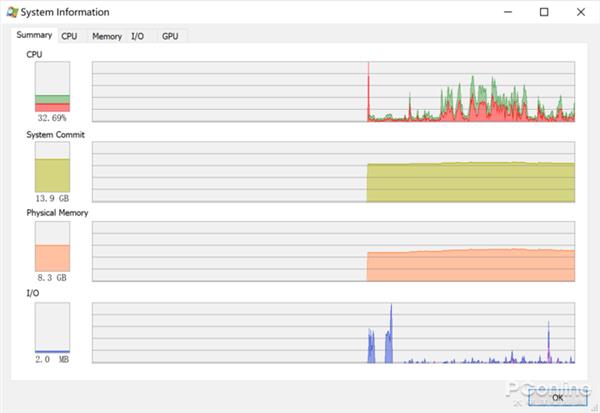
Task: Click the System Commit history graph
Action: tap(333, 171)
